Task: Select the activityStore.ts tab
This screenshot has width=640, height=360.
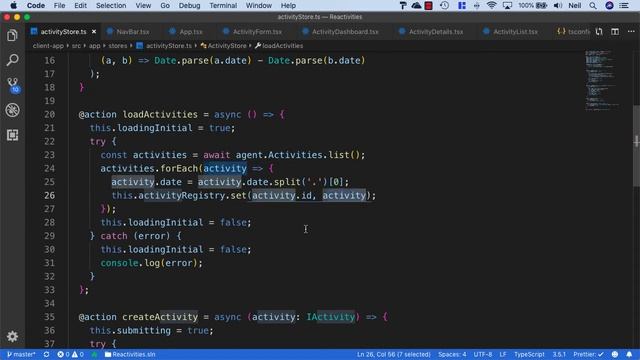Action: (x=63, y=31)
